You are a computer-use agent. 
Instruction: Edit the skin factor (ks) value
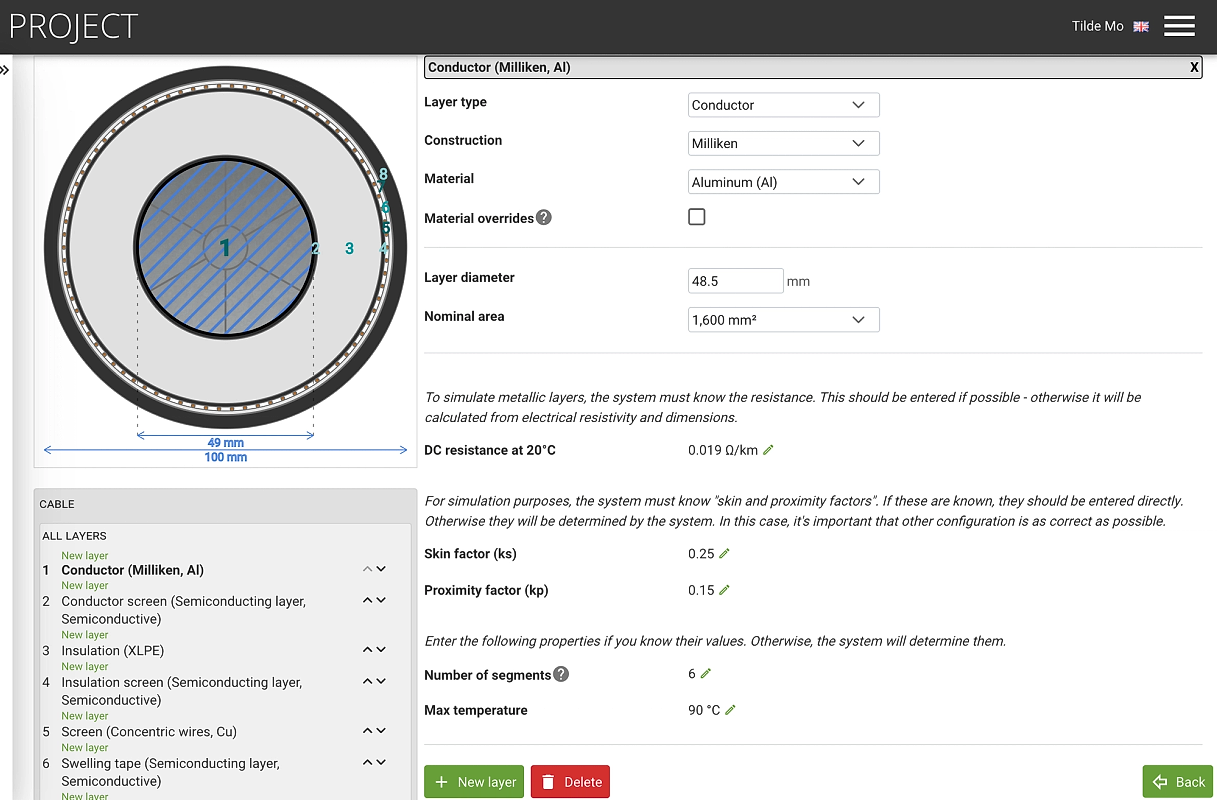pos(725,553)
